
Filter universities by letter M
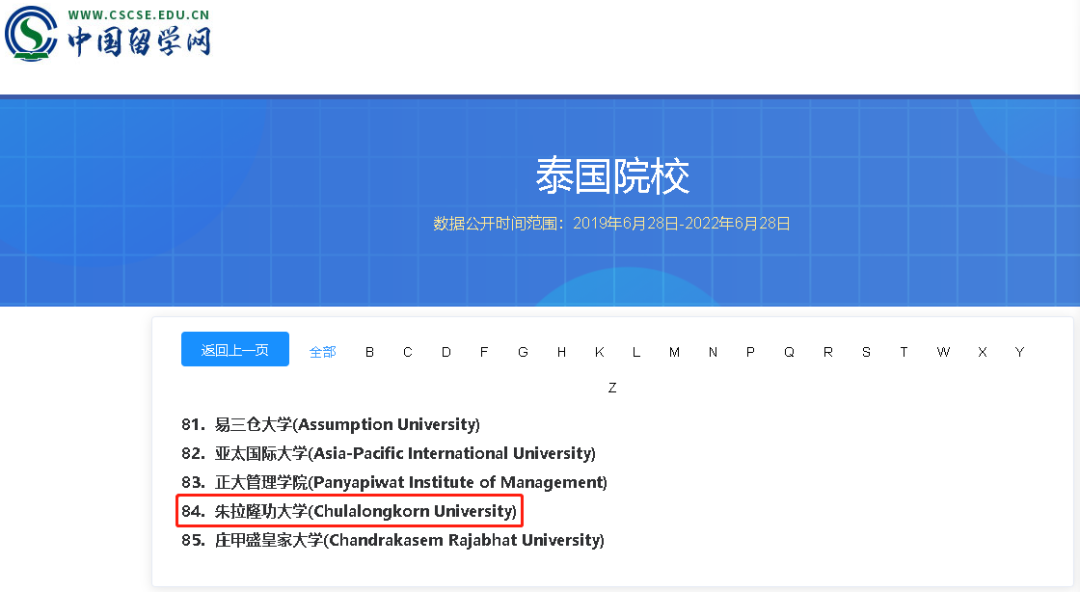pyautogui.click(x=674, y=352)
